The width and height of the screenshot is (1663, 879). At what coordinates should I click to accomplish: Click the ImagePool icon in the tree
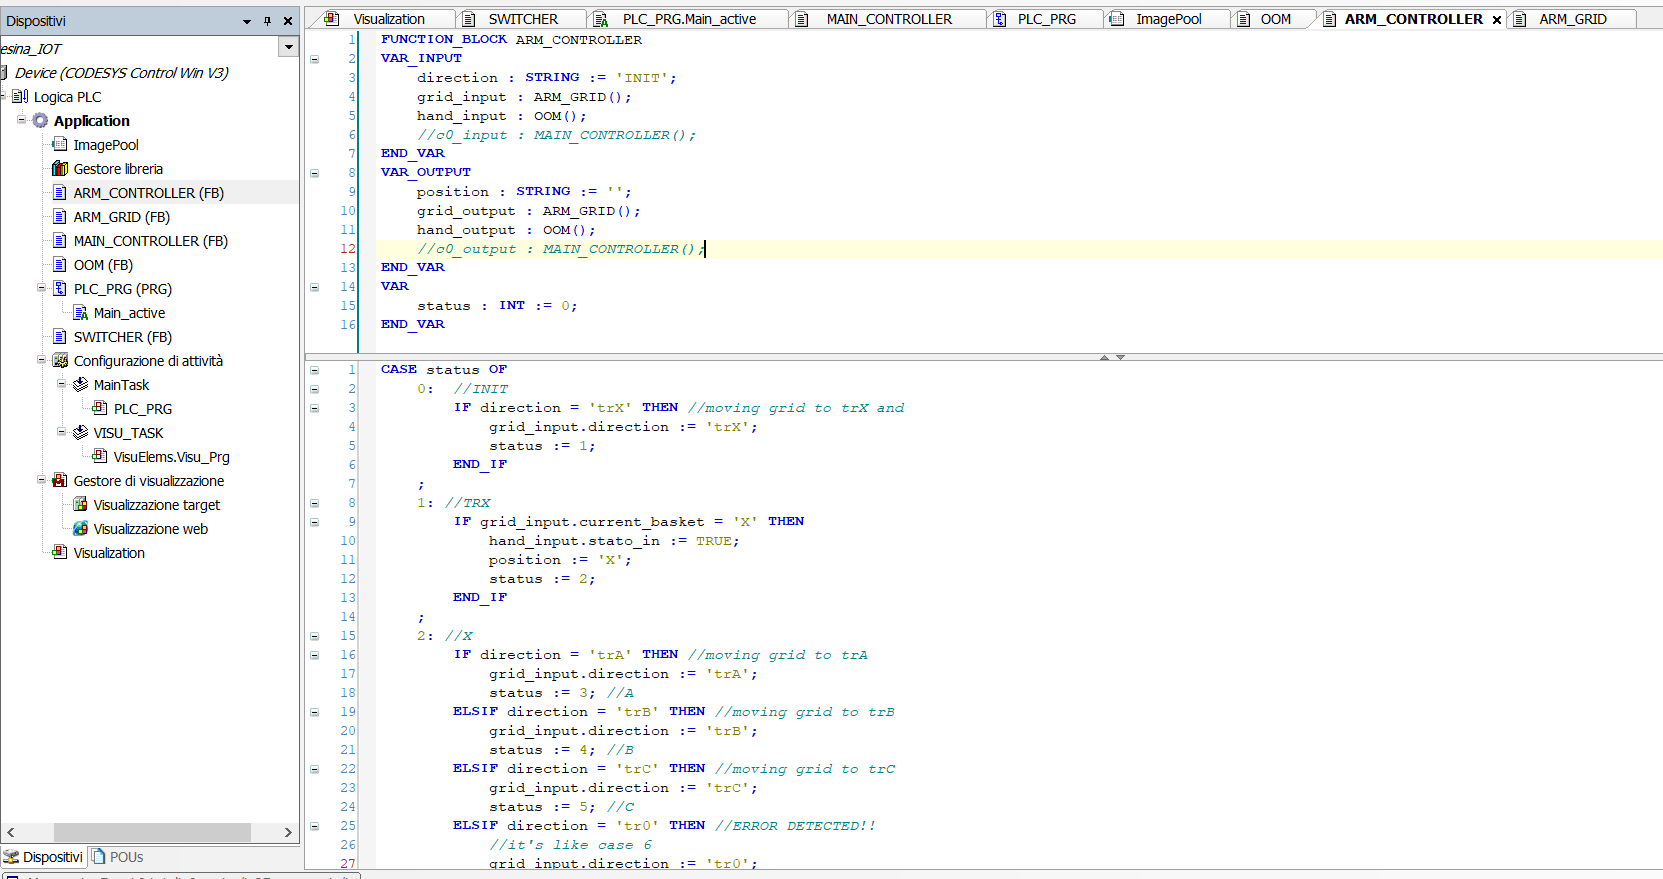click(x=60, y=145)
